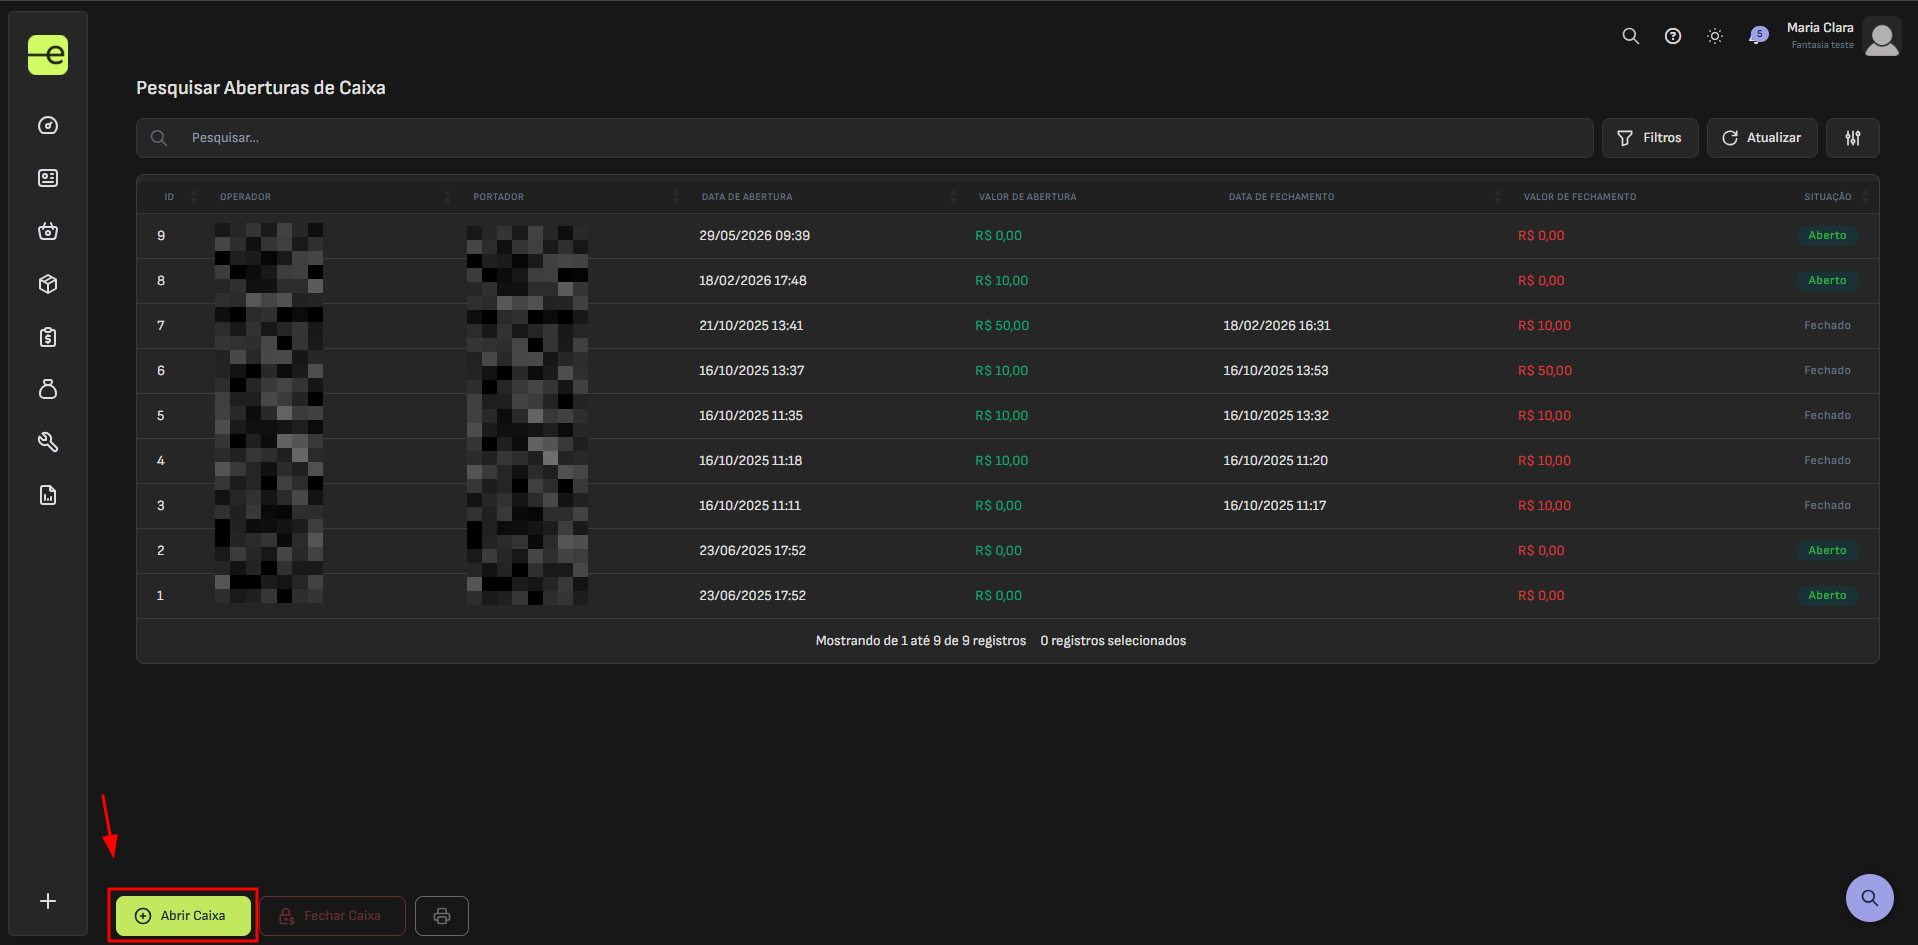Click ID cell 3 in the table
Image resolution: width=1918 pixels, height=945 pixels.
click(161, 506)
